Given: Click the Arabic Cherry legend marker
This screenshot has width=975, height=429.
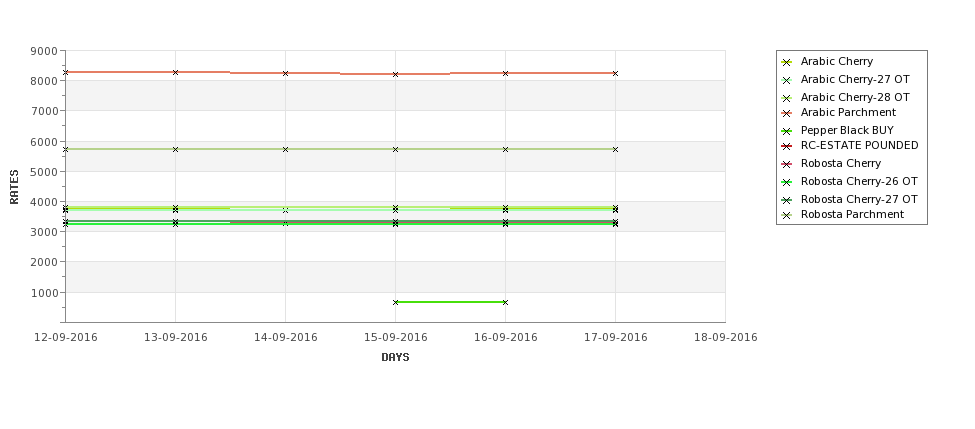Looking at the screenshot, I should [786, 62].
